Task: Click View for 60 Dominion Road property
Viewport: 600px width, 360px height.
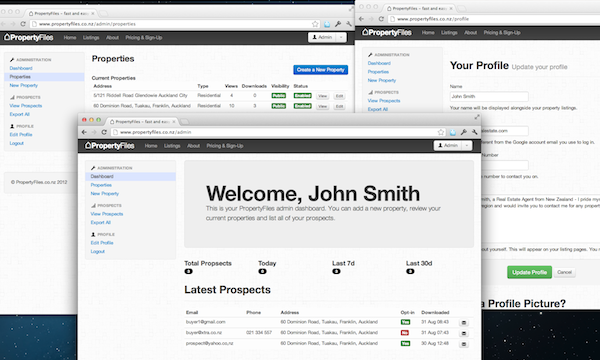Action: coord(323,106)
